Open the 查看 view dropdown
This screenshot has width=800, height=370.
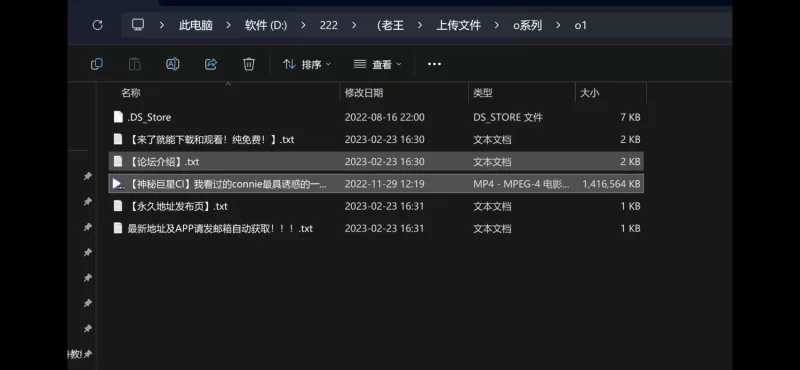[378, 64]
